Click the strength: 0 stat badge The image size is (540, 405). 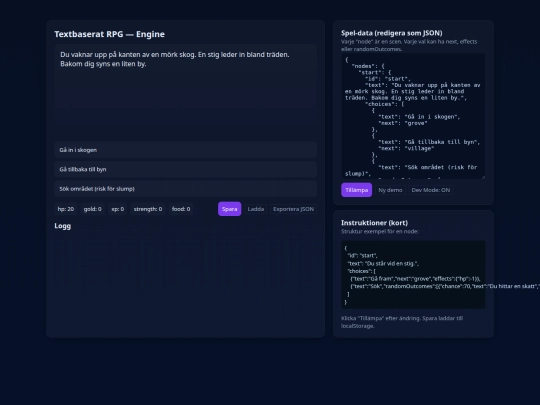pyautogui.click(x=148, y=209)
